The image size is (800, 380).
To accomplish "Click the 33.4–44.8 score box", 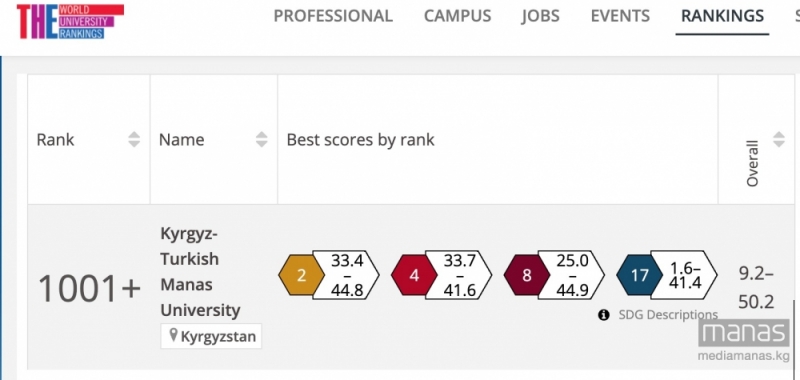I will [346, 275].
